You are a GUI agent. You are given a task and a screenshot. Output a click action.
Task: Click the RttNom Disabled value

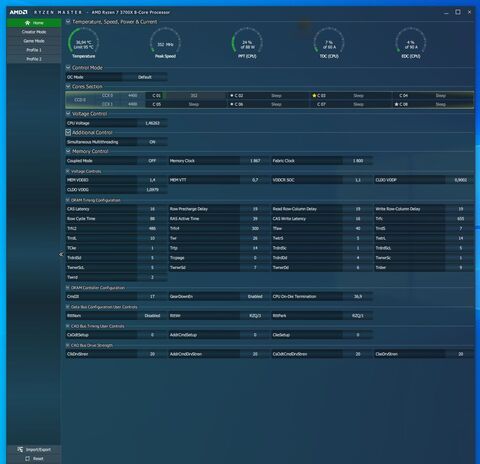(152, 315)
